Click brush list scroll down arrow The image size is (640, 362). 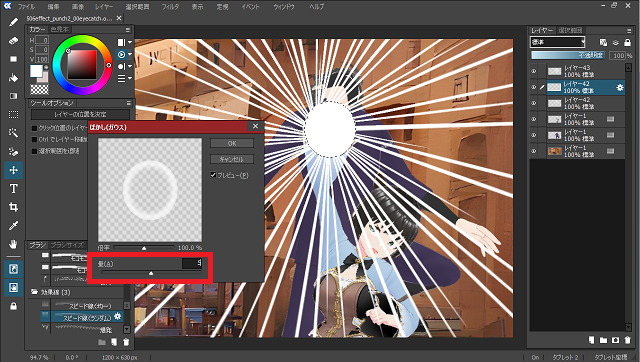127,329
